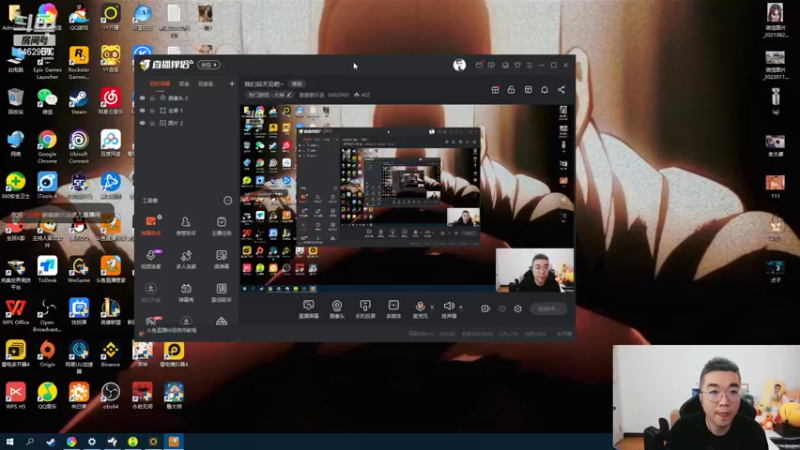Toggle lock on 全屏 1 layer
Image resolution: width=800 pixels, height=450 pixels.
pyautogui.click(x=152, y=110)
